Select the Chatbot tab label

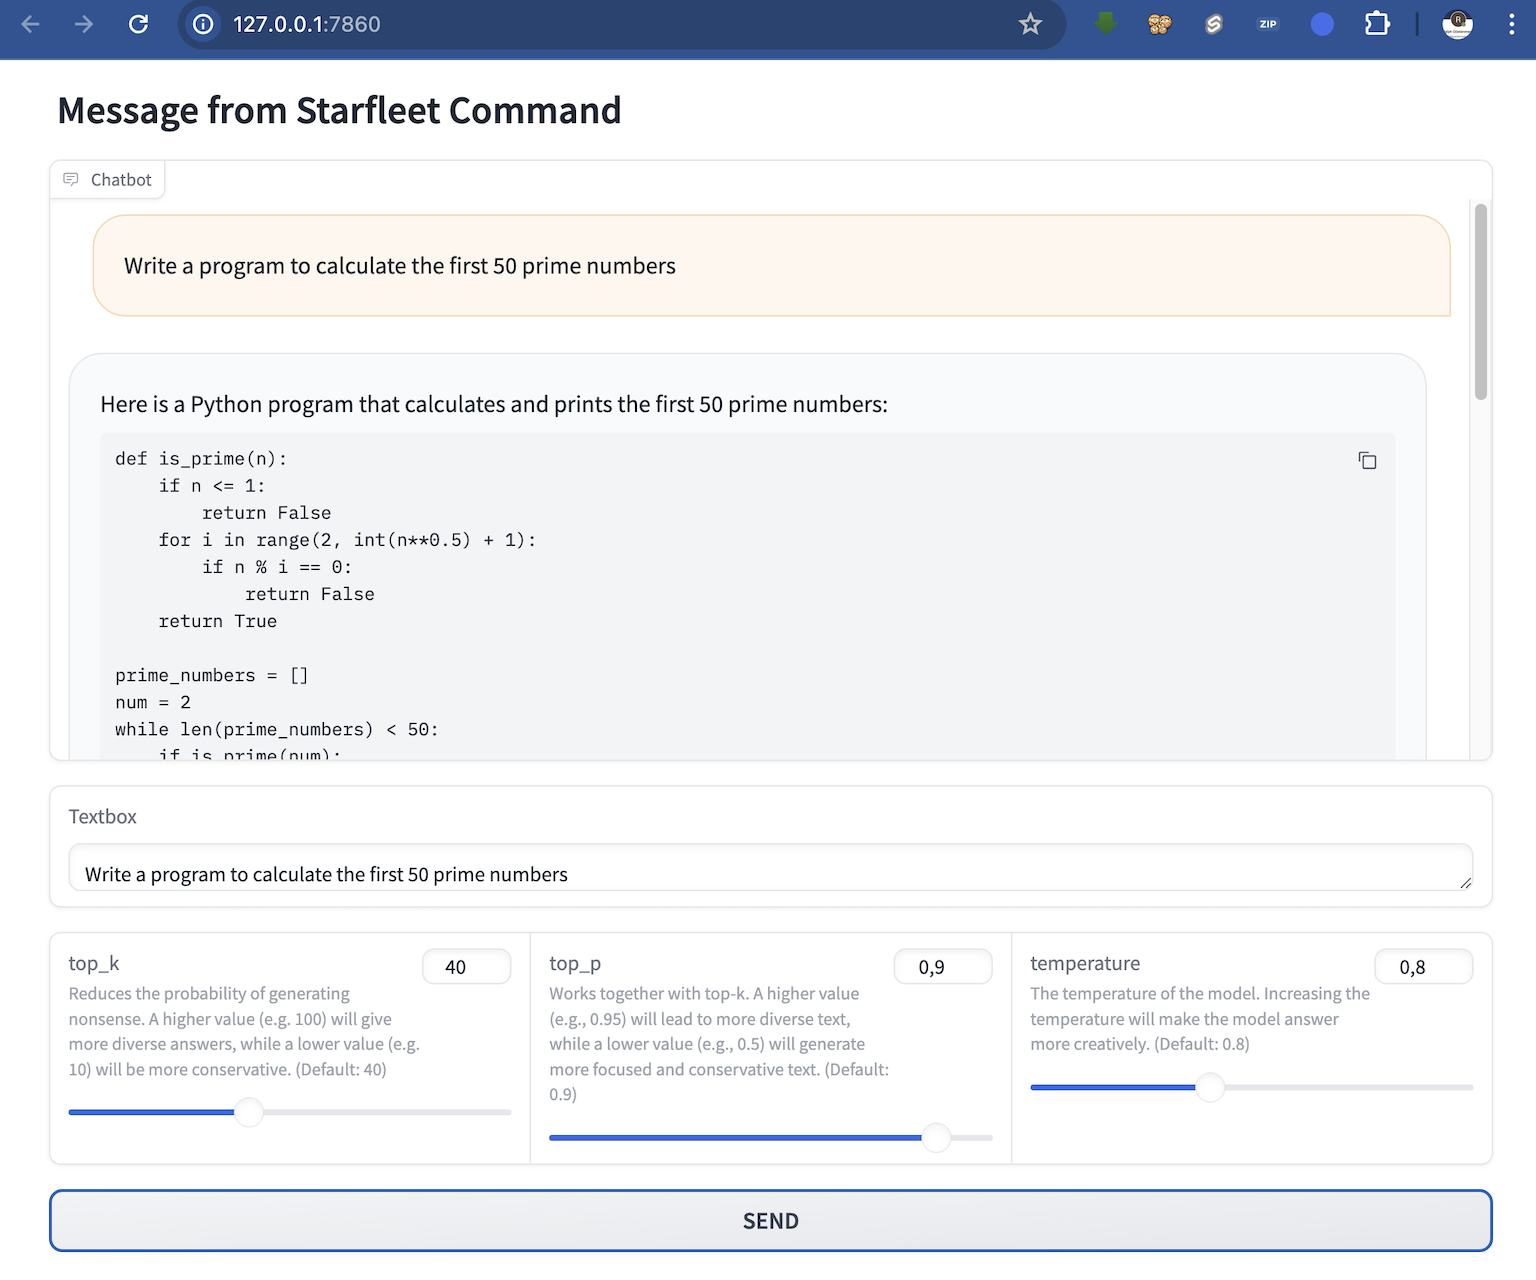click(121, 179)
